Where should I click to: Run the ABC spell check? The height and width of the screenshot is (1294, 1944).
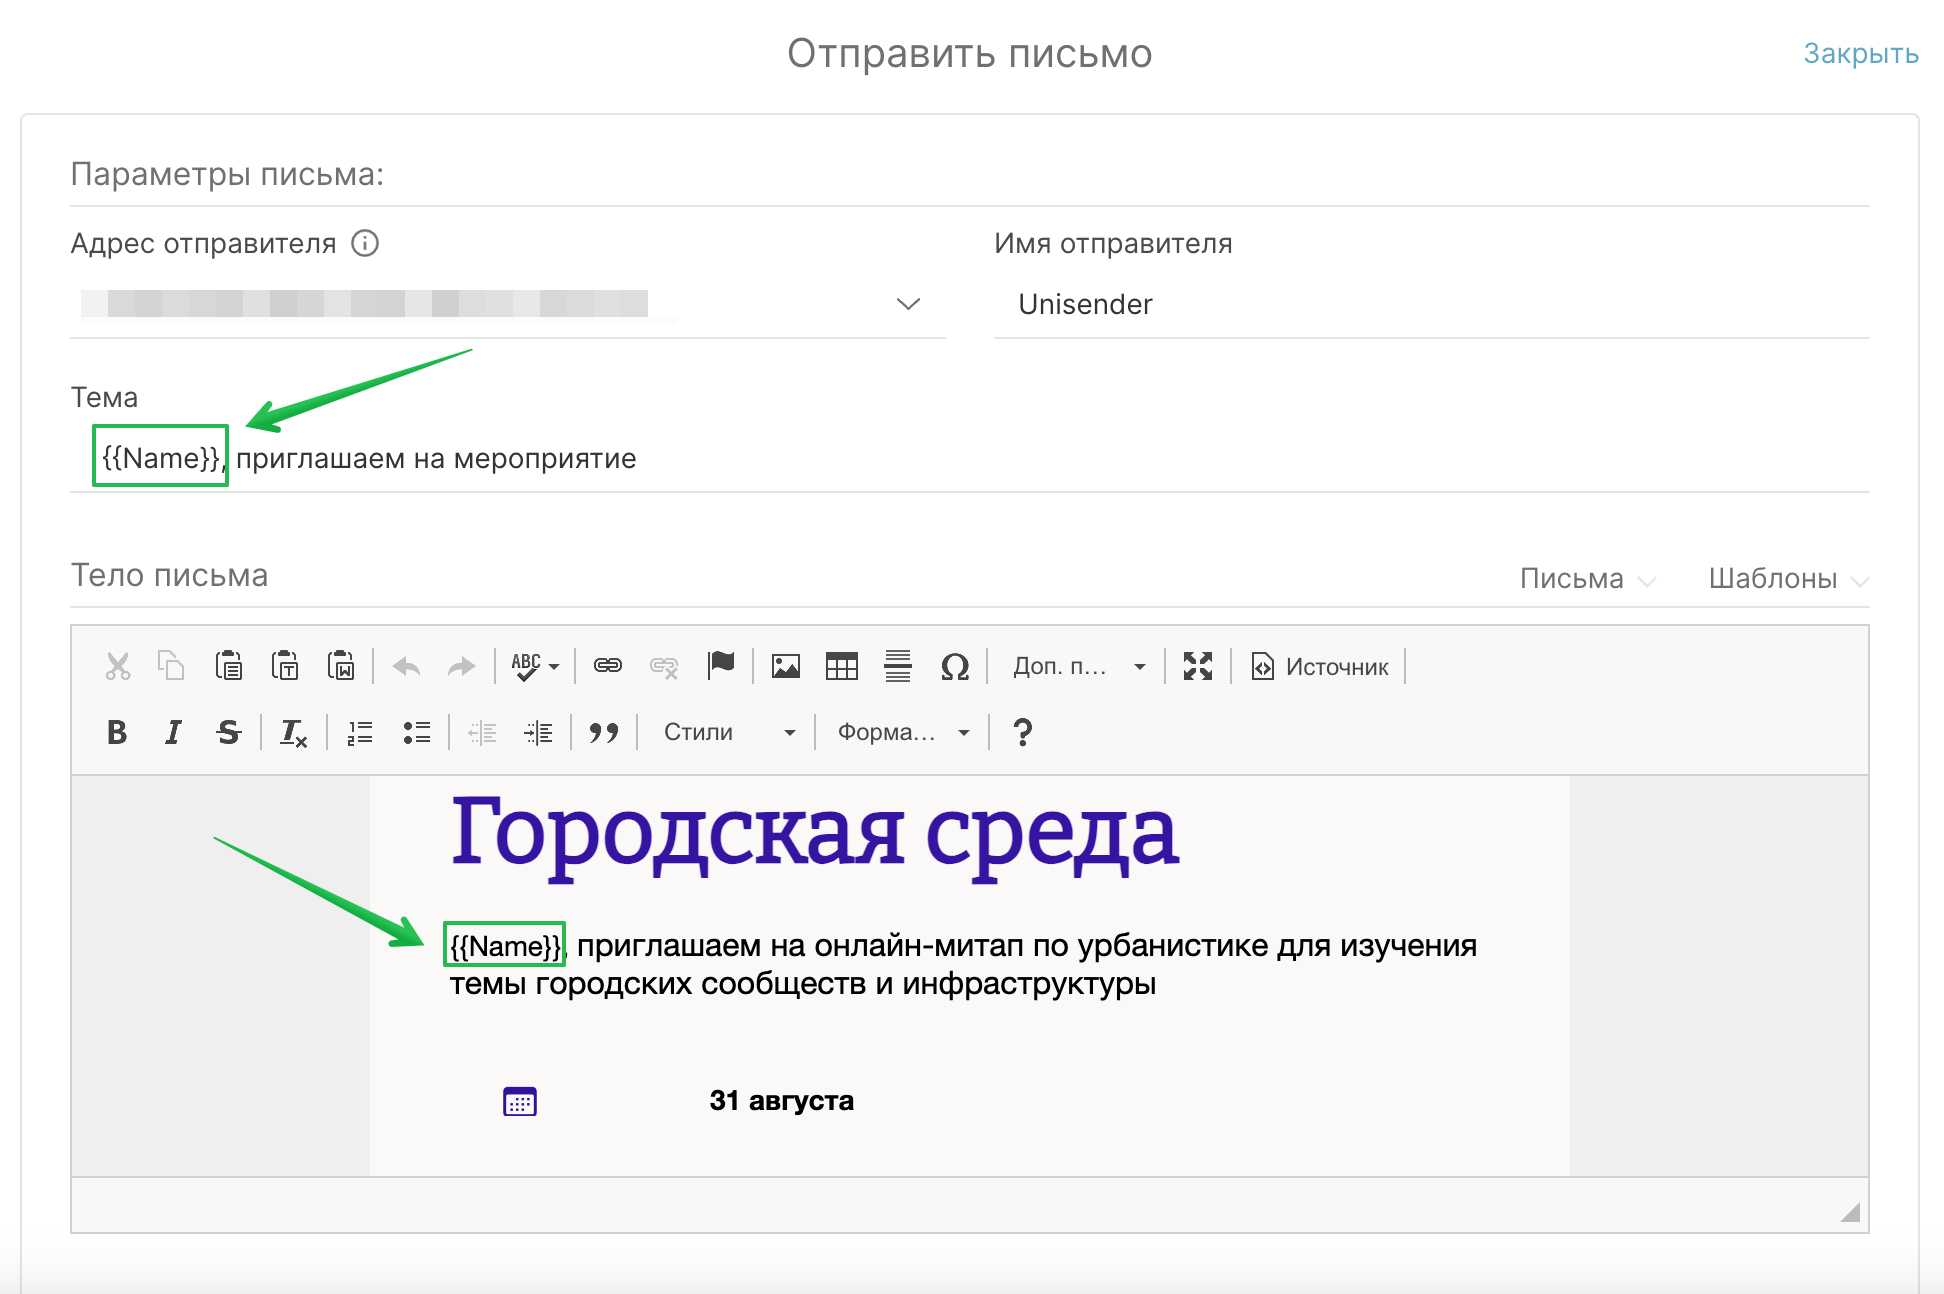tap(526, 666)
